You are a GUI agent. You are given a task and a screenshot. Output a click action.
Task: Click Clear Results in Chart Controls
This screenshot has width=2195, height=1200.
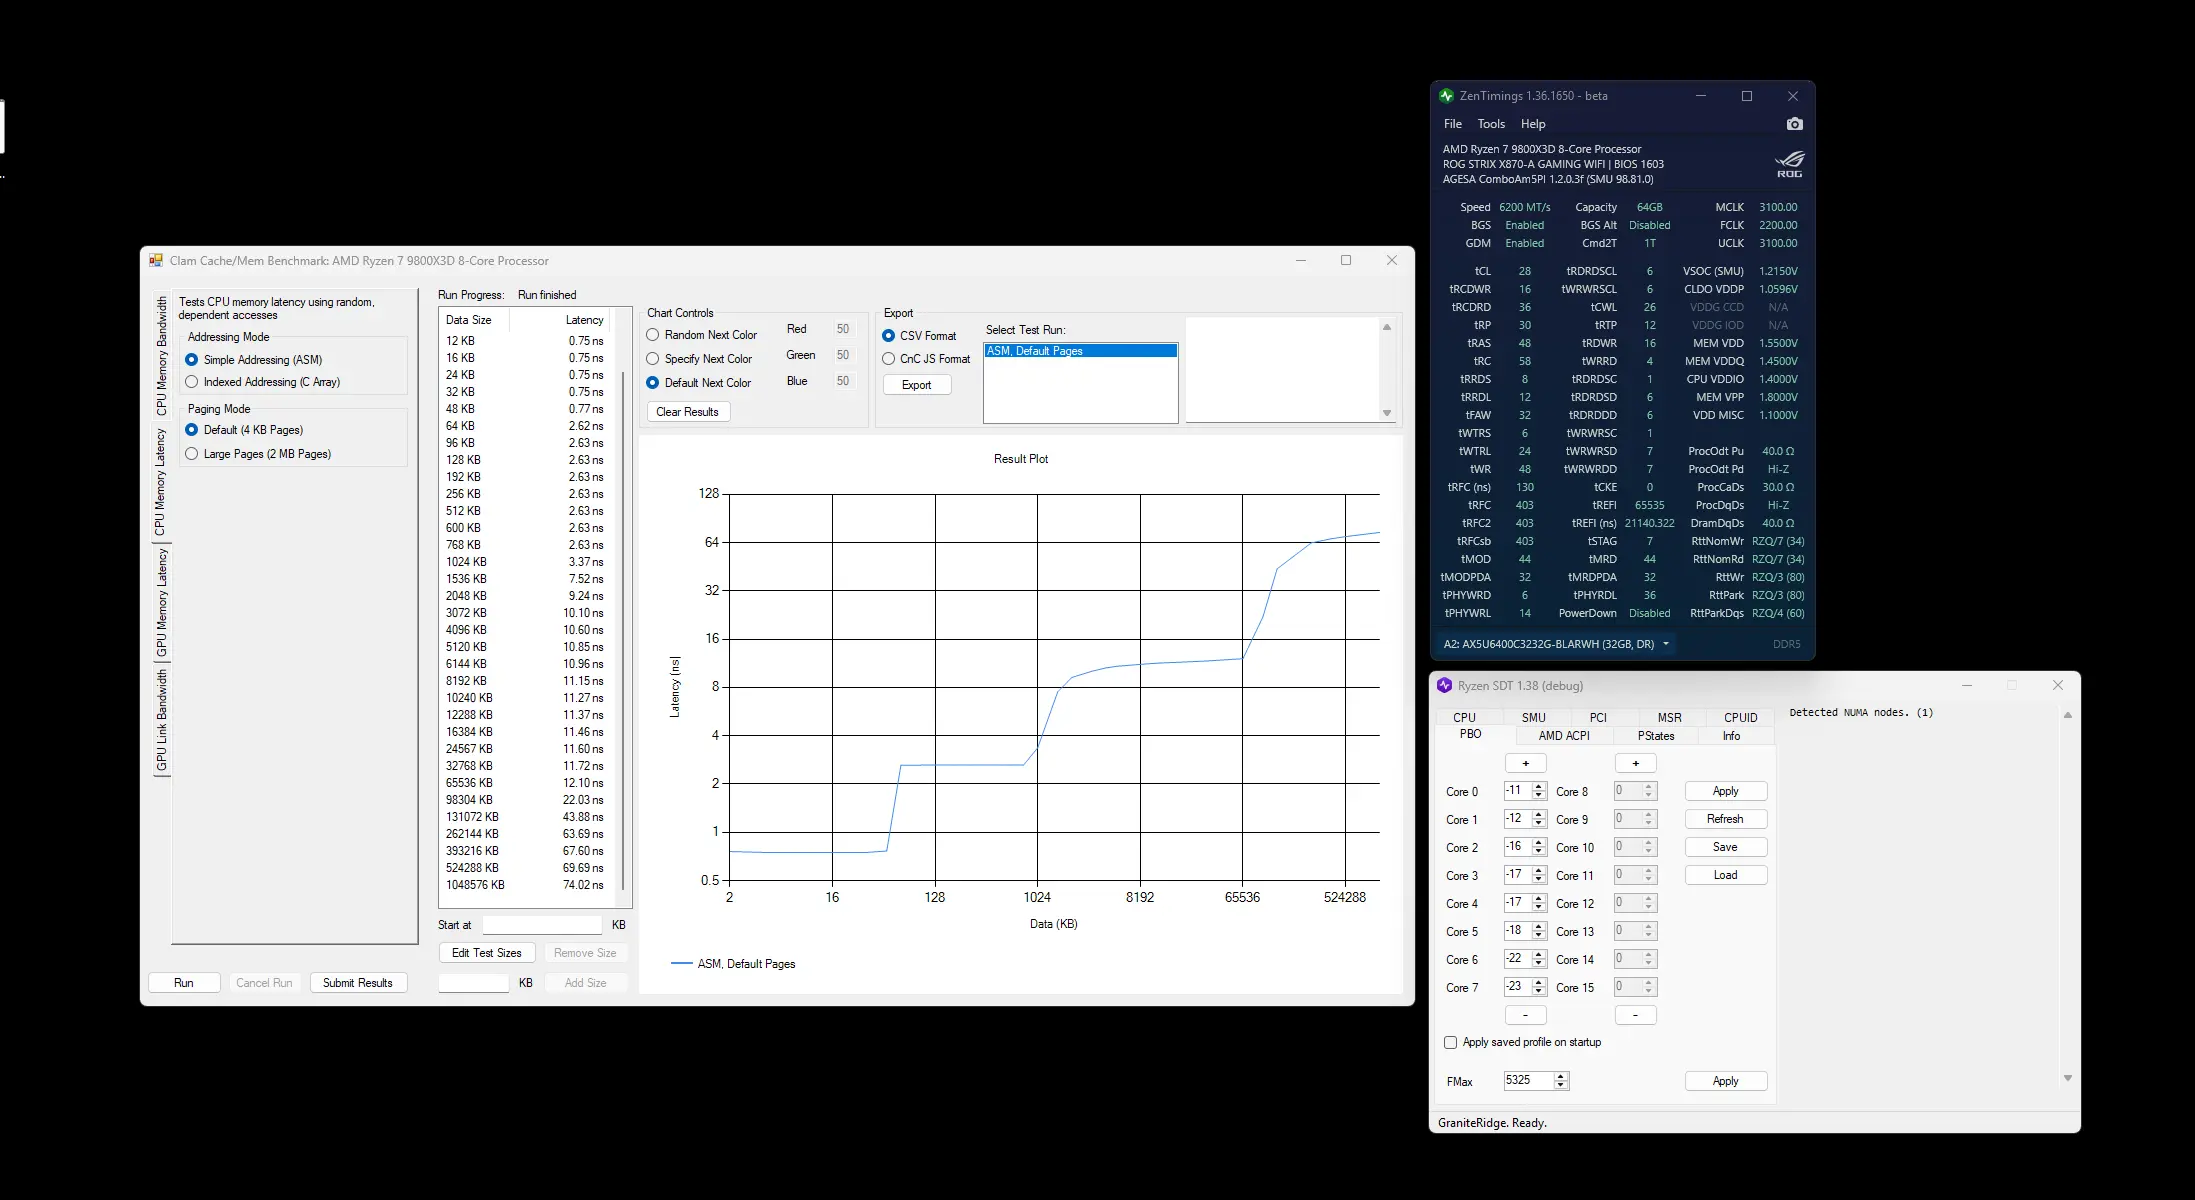tap(687, 412)
